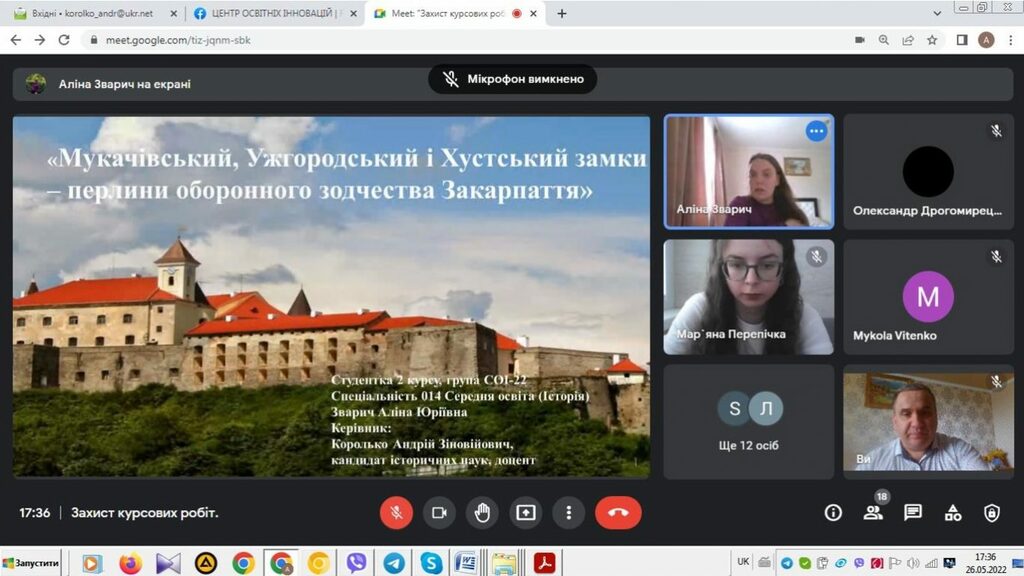Image resolution: width=1024 pixels, height=576 pixels.
Task: Open options on Аліна Зварич's video tile
Action: (816, 131)
